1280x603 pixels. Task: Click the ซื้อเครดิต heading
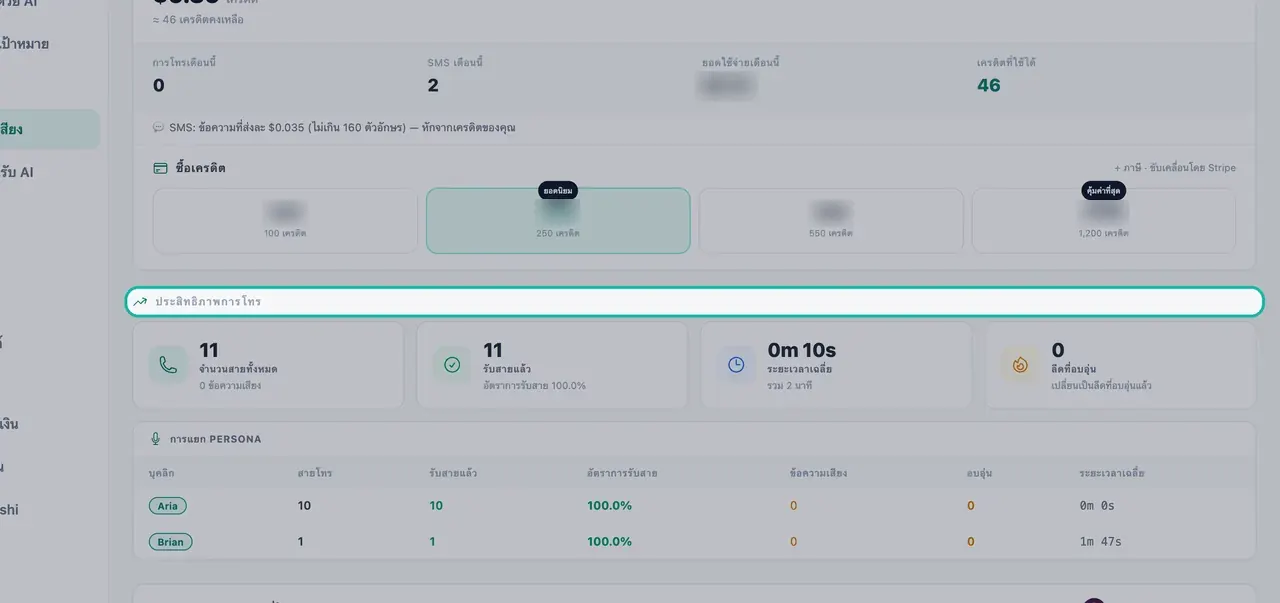(200, 168)
